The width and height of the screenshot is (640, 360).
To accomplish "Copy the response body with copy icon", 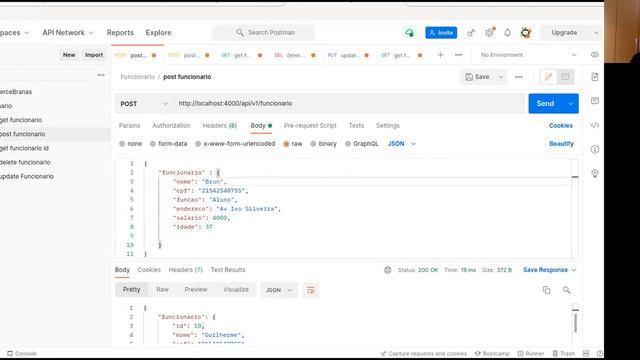I will 547,290.
